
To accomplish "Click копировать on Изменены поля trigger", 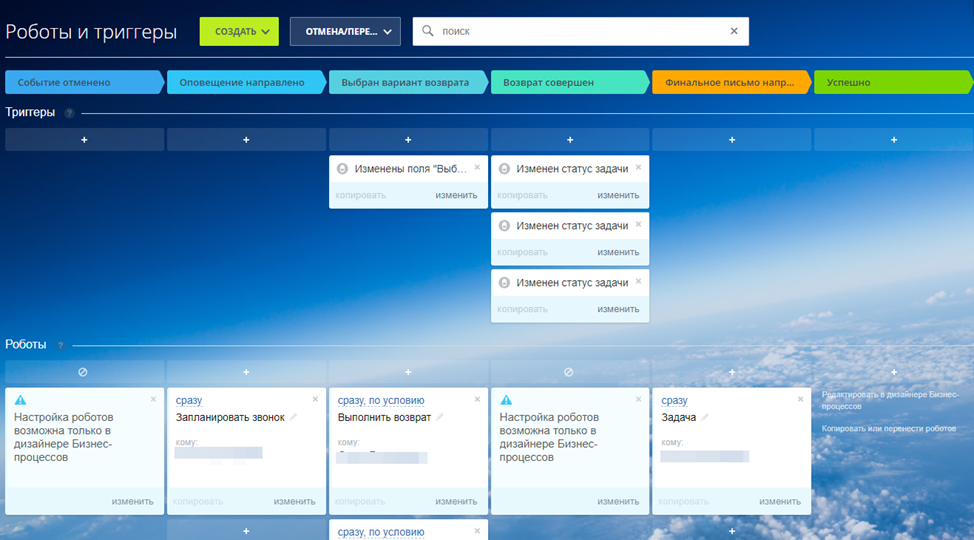I will coord(360,195).
